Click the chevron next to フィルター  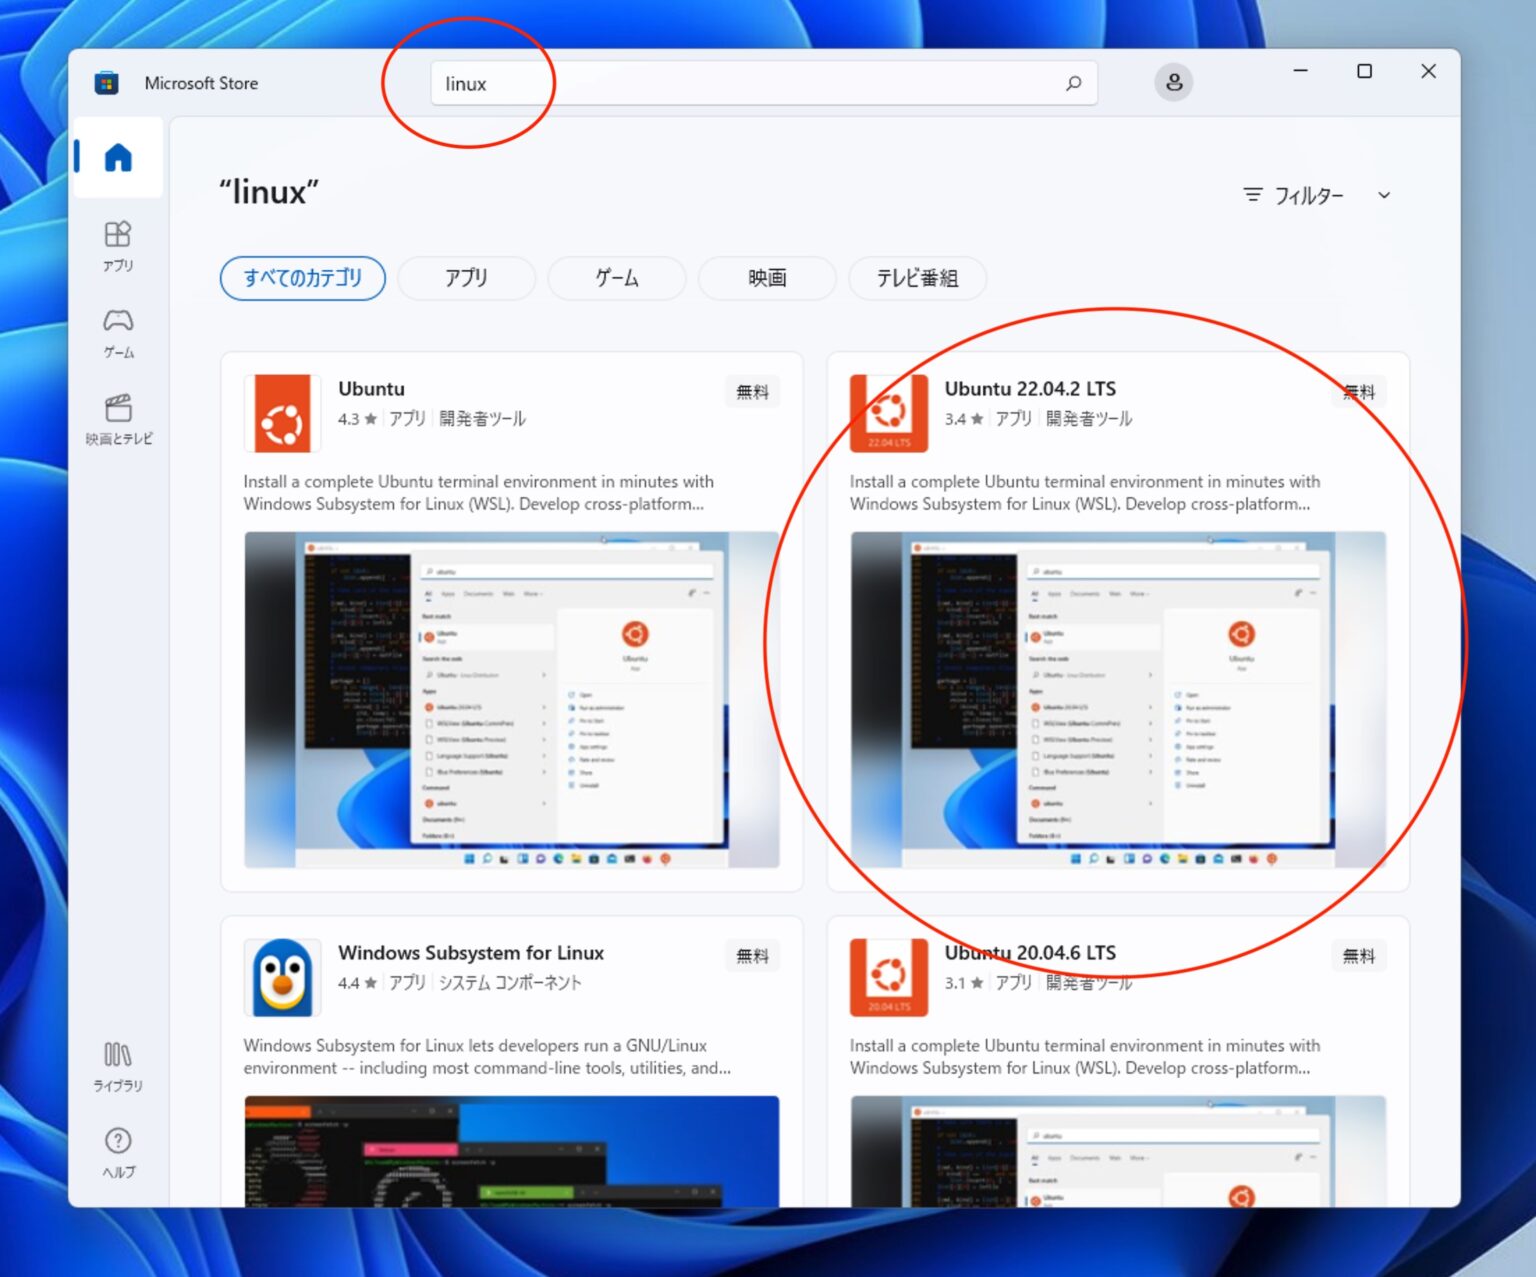[1385, 196]
